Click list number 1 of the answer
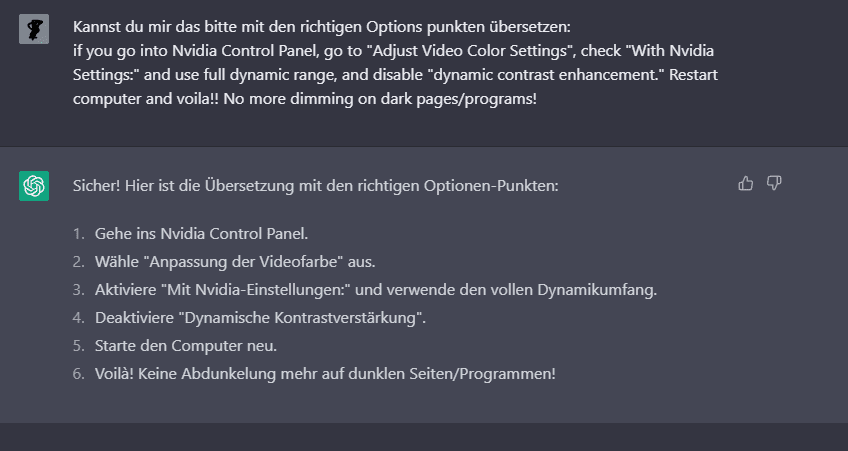Viewport: 848px width, 451px height. 78,234
